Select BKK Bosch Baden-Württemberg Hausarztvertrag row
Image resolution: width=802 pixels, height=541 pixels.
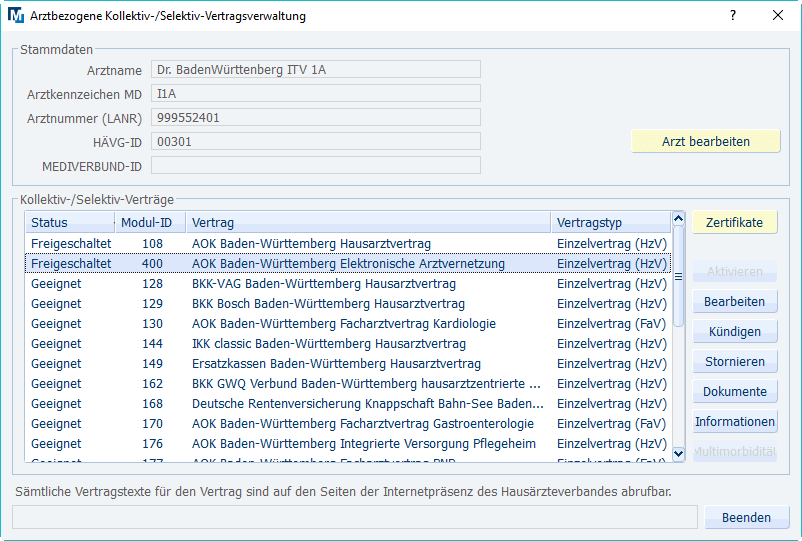[x=348, y=304]
